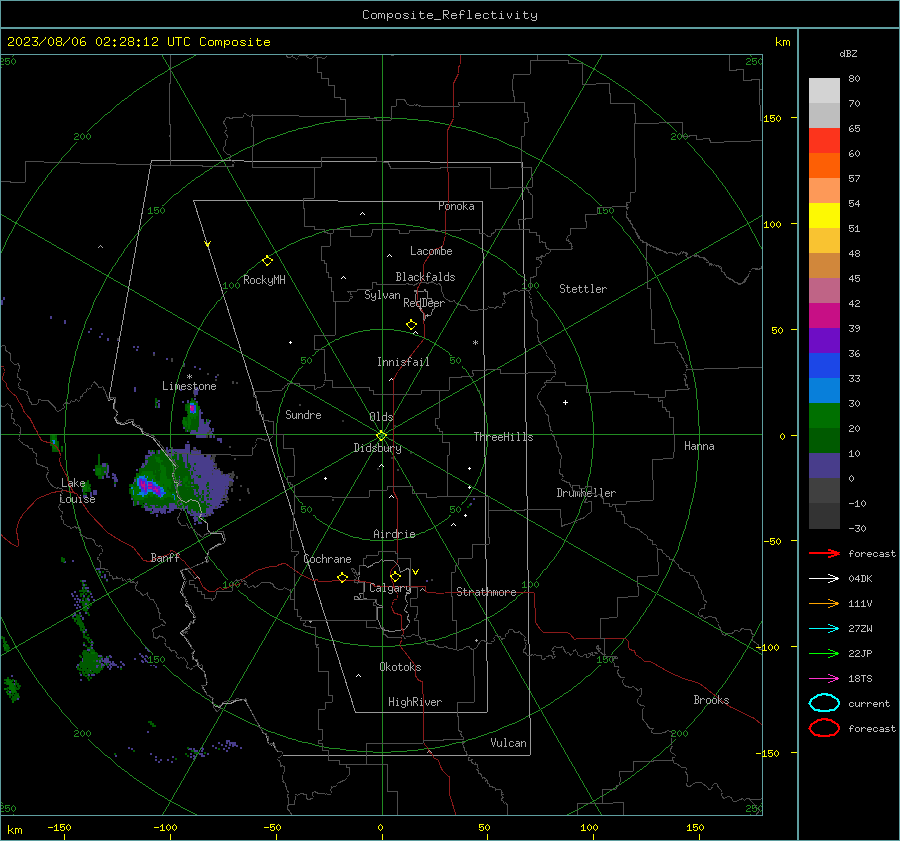Click the Banff label
The height and width of the screenshot is (841, 900).
[165, 558]
